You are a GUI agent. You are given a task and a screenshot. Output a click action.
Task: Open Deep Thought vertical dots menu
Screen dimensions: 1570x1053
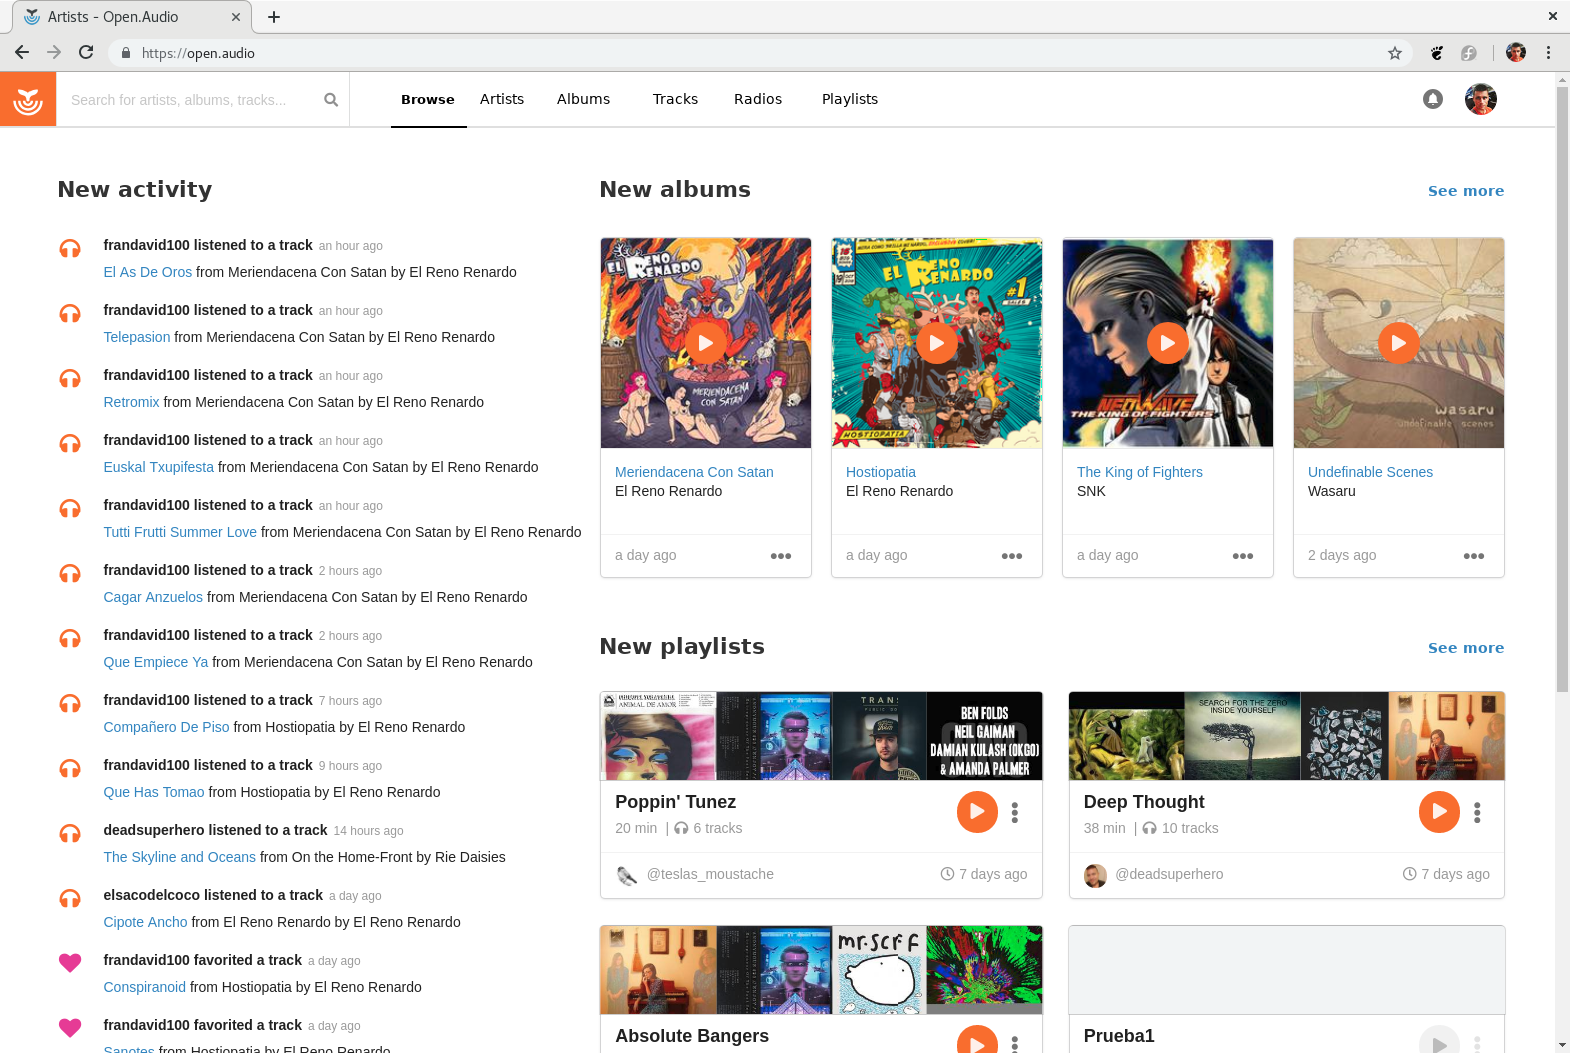[x=1477, y=813]
